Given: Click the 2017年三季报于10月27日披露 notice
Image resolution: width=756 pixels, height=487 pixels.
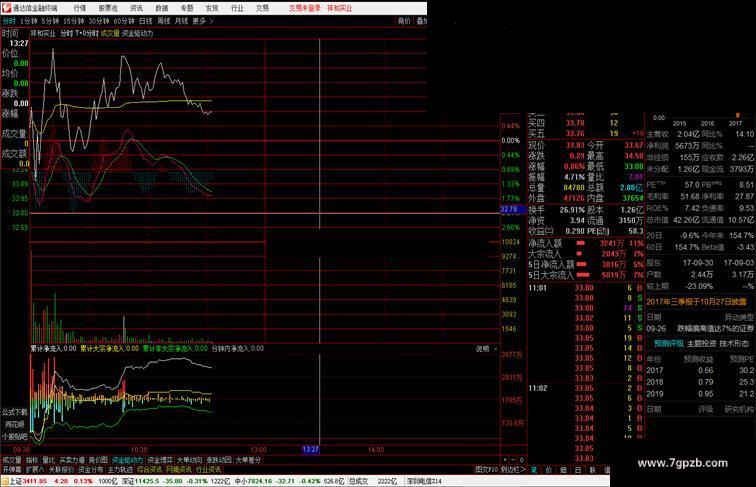Looking at the screenshot, I should [x=696, y=302].
